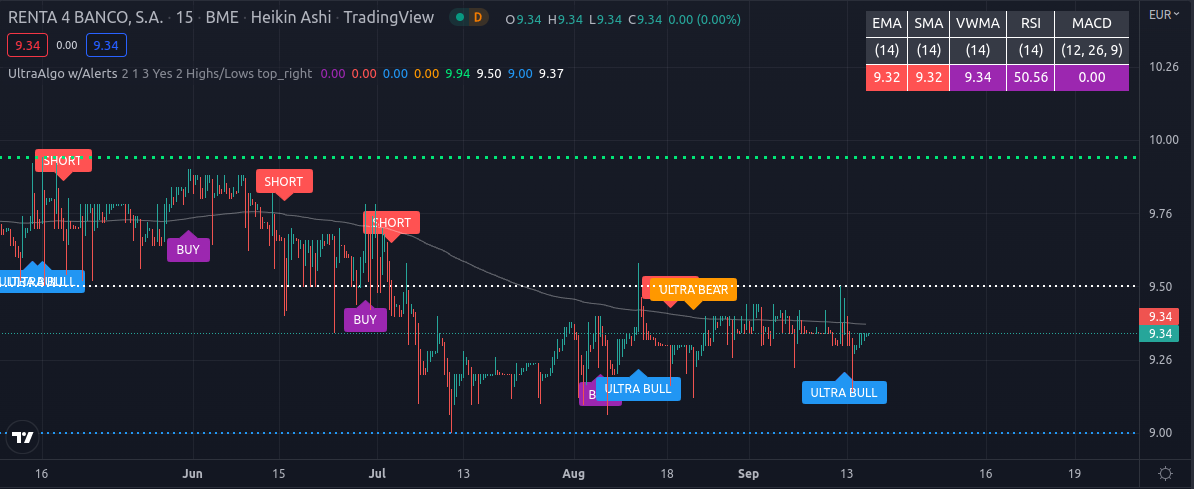
Task: Click the 9.00 price axis level
Action: point(1162,433)
